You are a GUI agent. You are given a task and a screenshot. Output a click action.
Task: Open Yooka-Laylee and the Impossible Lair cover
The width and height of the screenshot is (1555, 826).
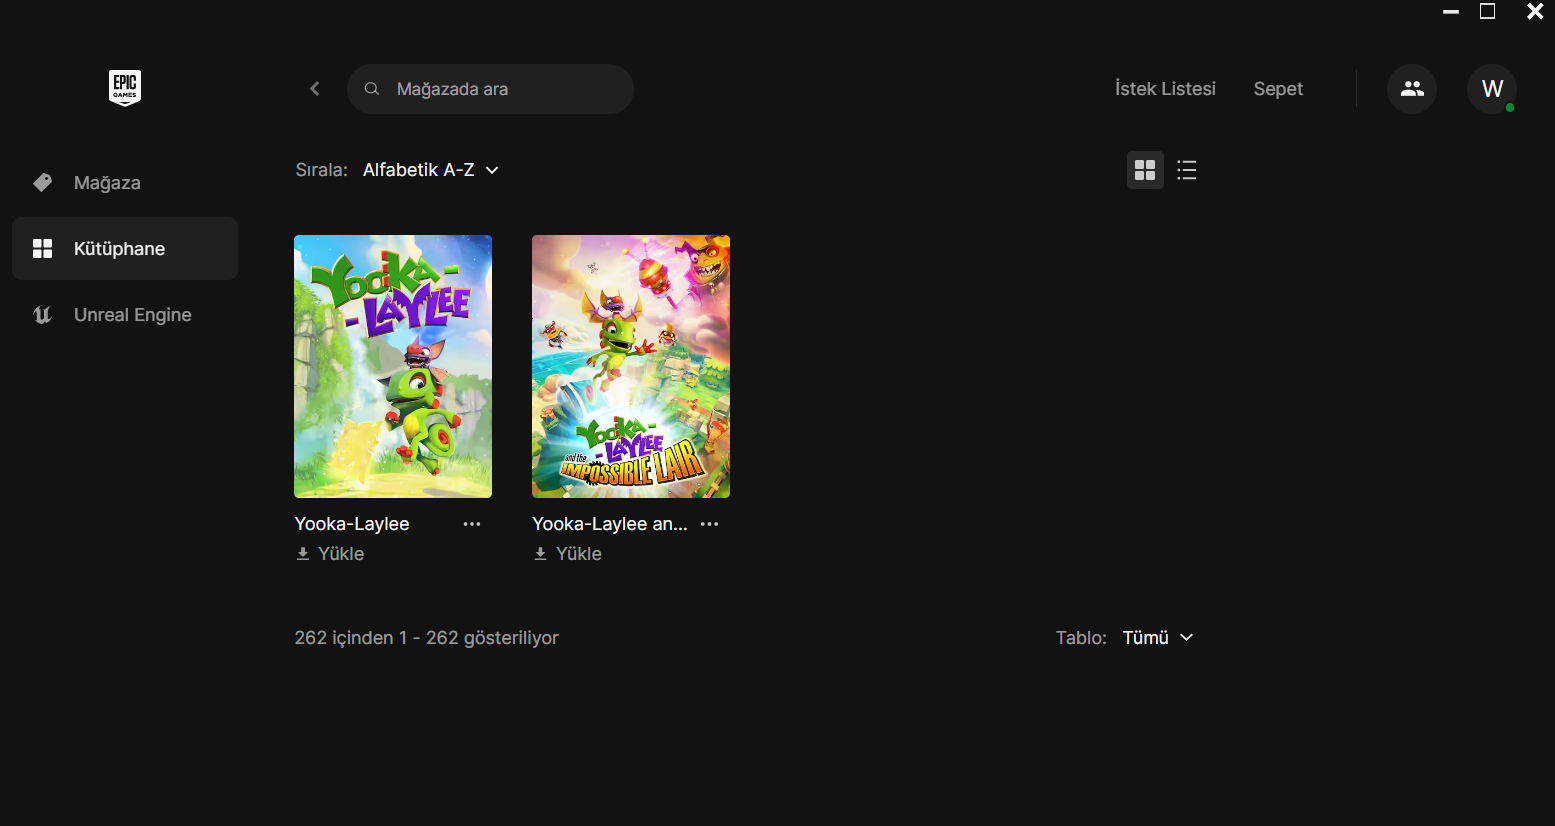(x=631, y=366)
